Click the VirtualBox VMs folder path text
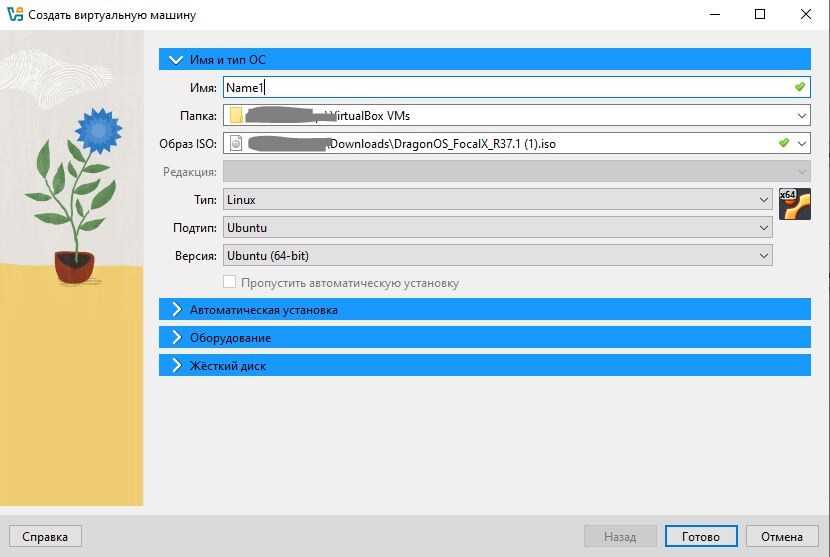Viewport: 830px width, 557px height. [368, 115]
